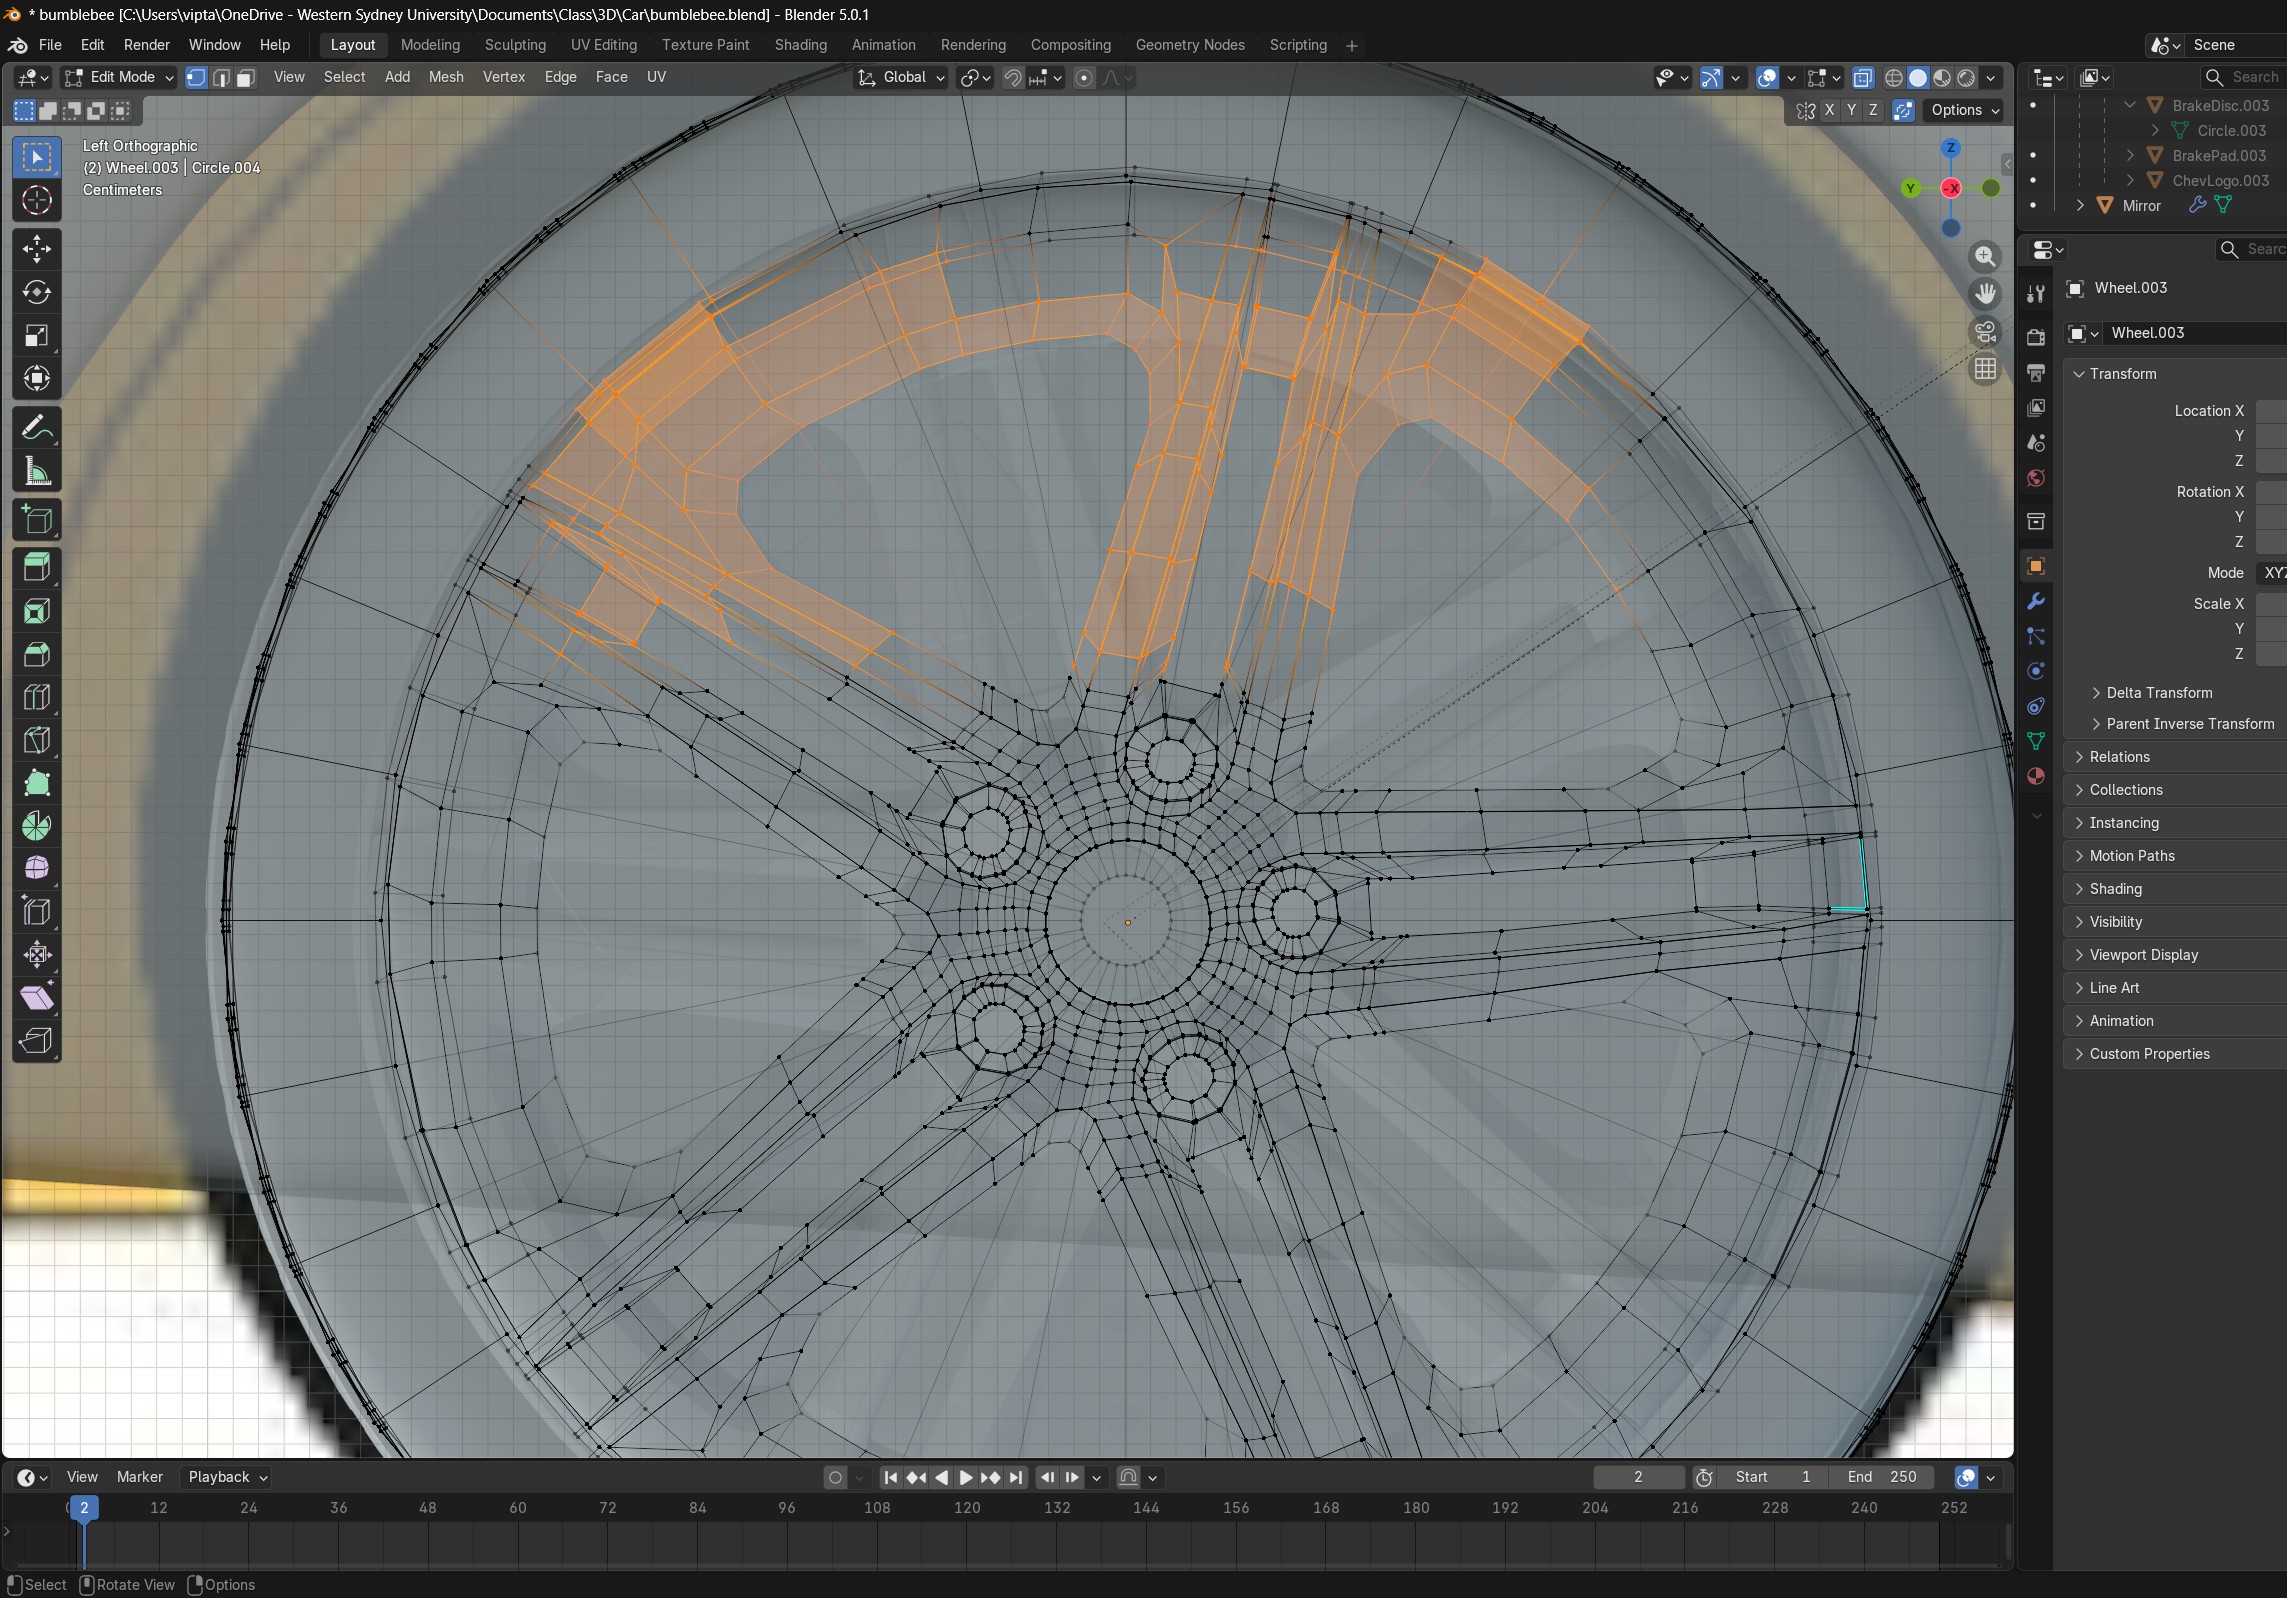Open the Vertex menu
This screenshot has height=1598, width=2287.
504,77
